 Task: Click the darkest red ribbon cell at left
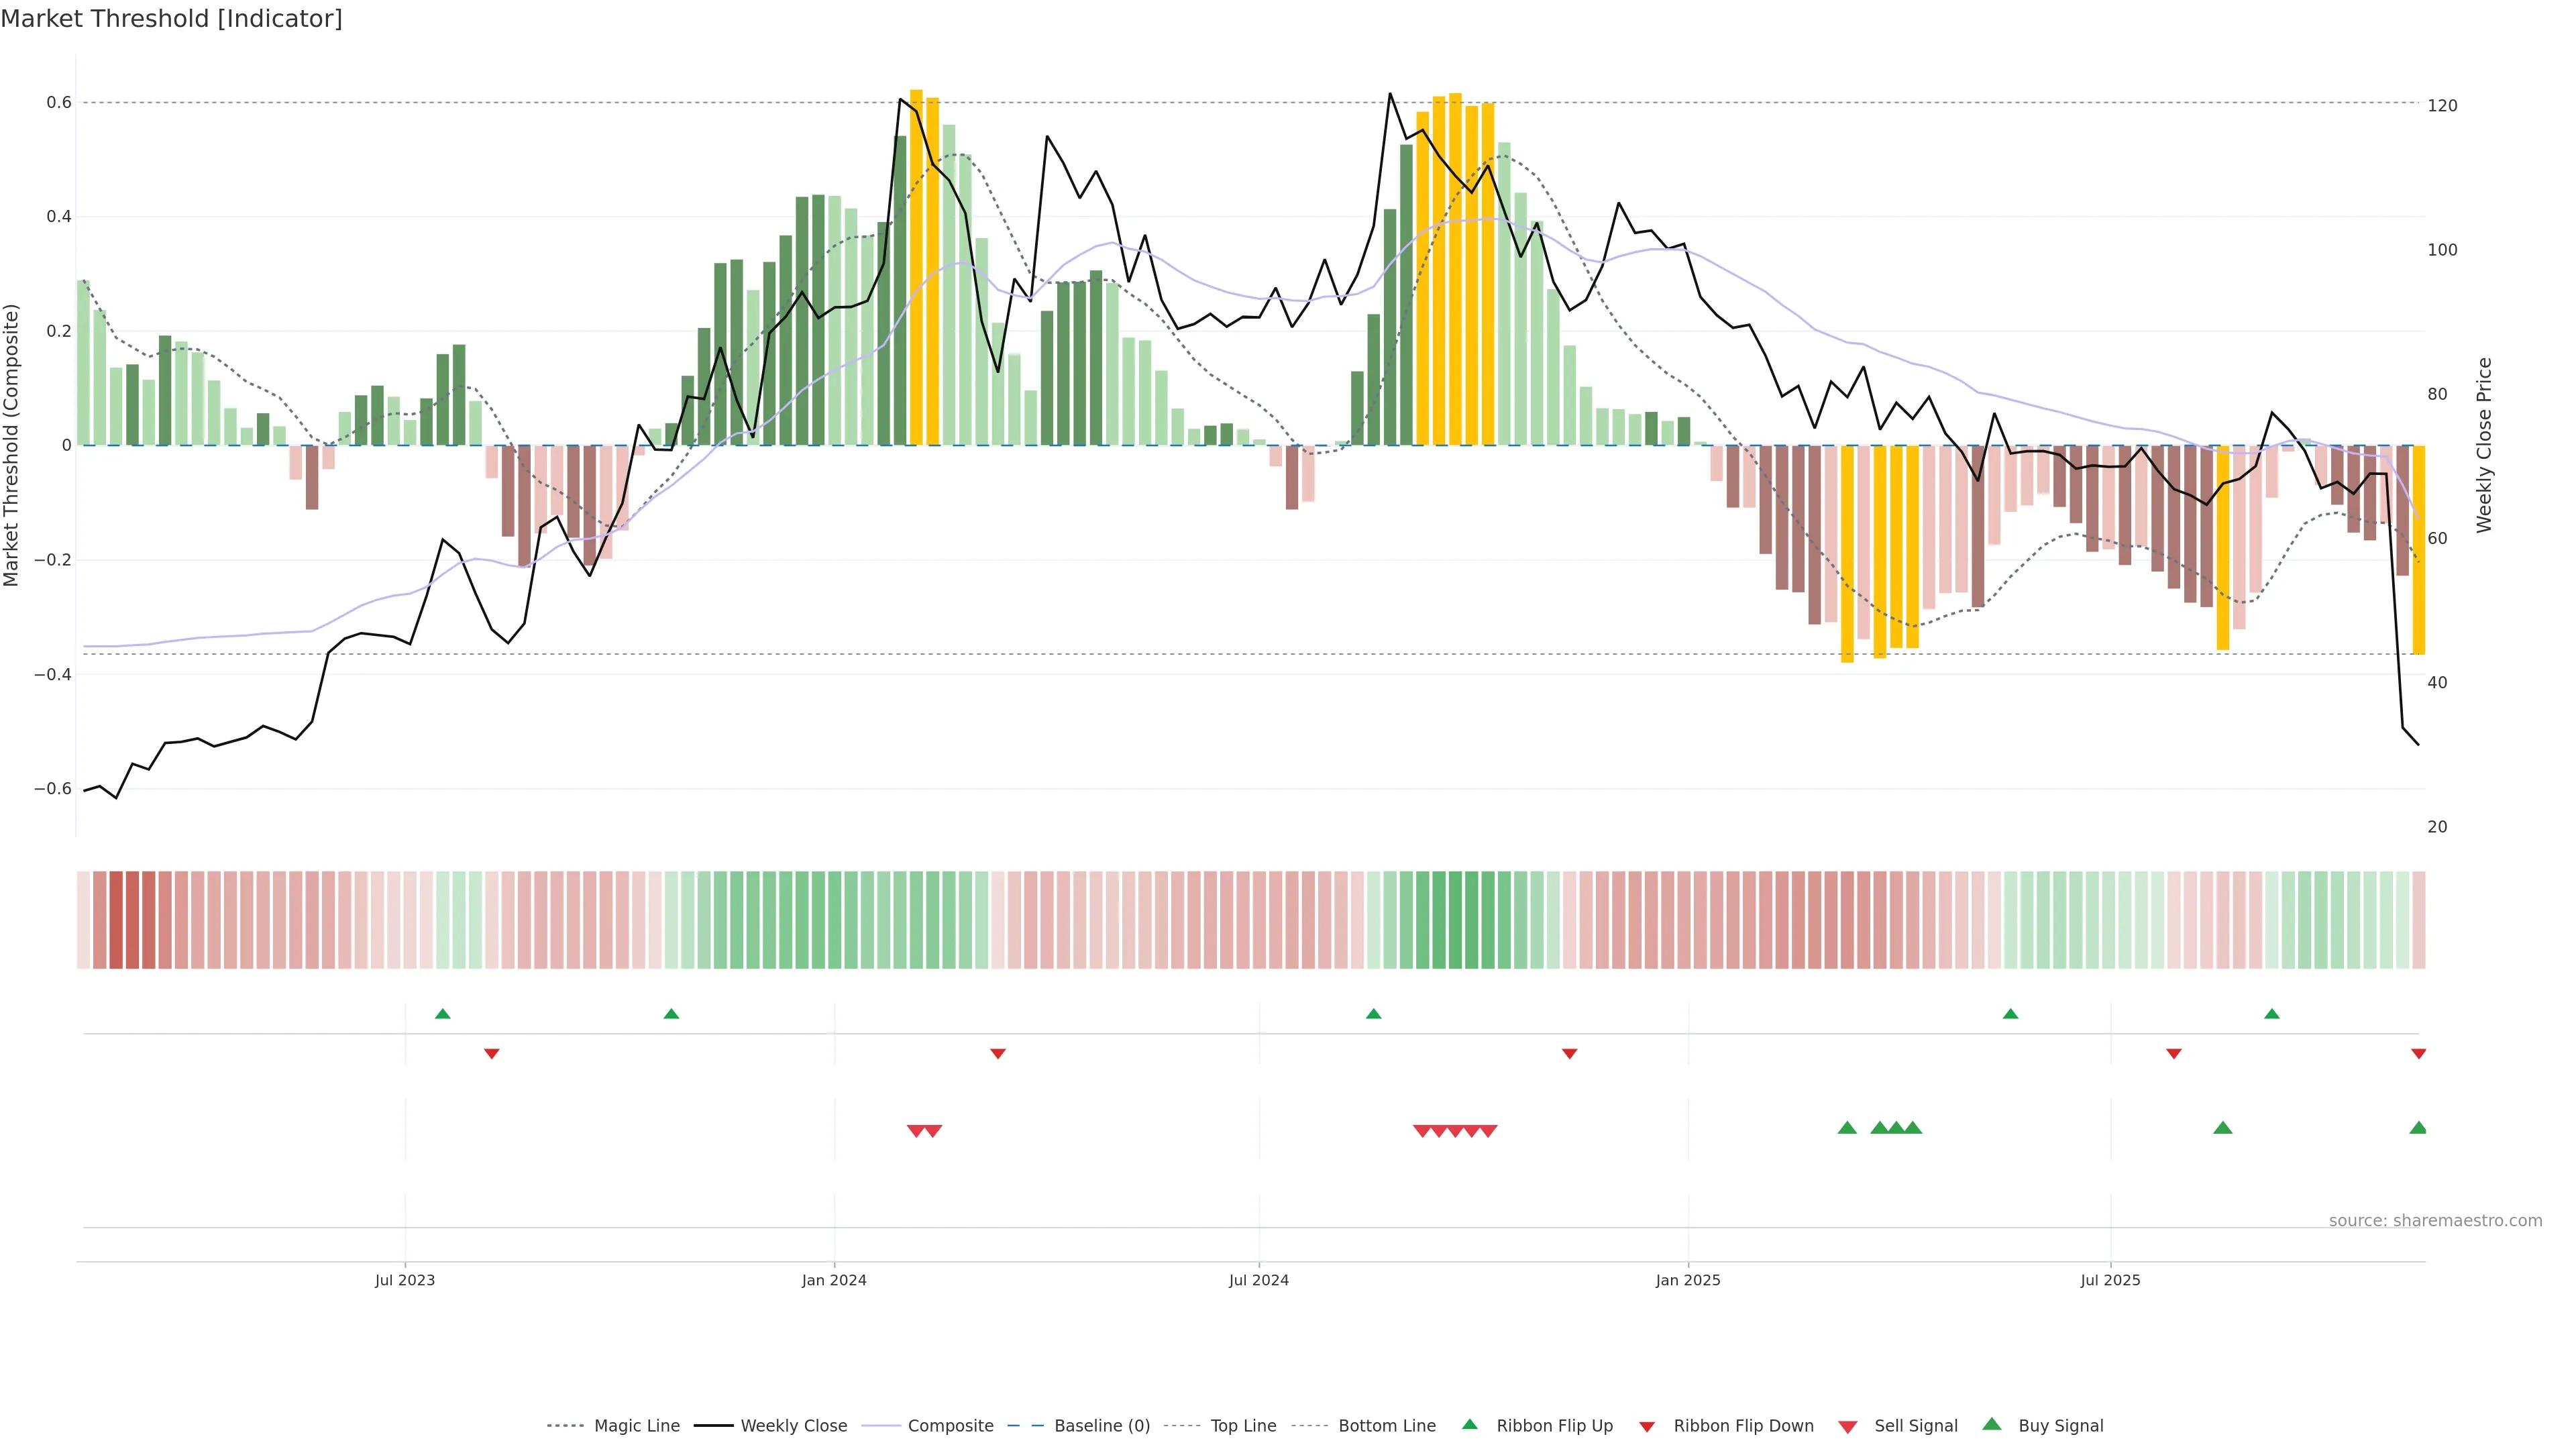tap(116, 920)
